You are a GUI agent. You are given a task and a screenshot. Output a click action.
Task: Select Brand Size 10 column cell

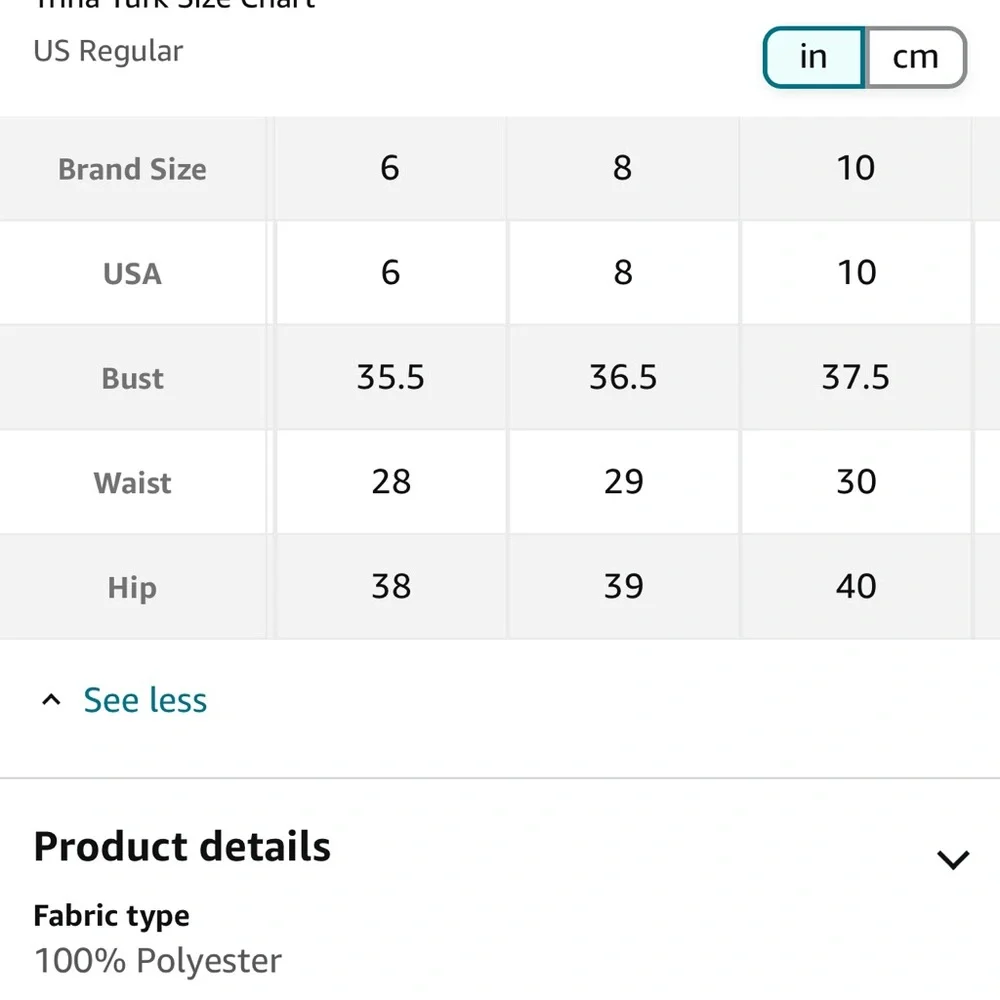[856, 168]
